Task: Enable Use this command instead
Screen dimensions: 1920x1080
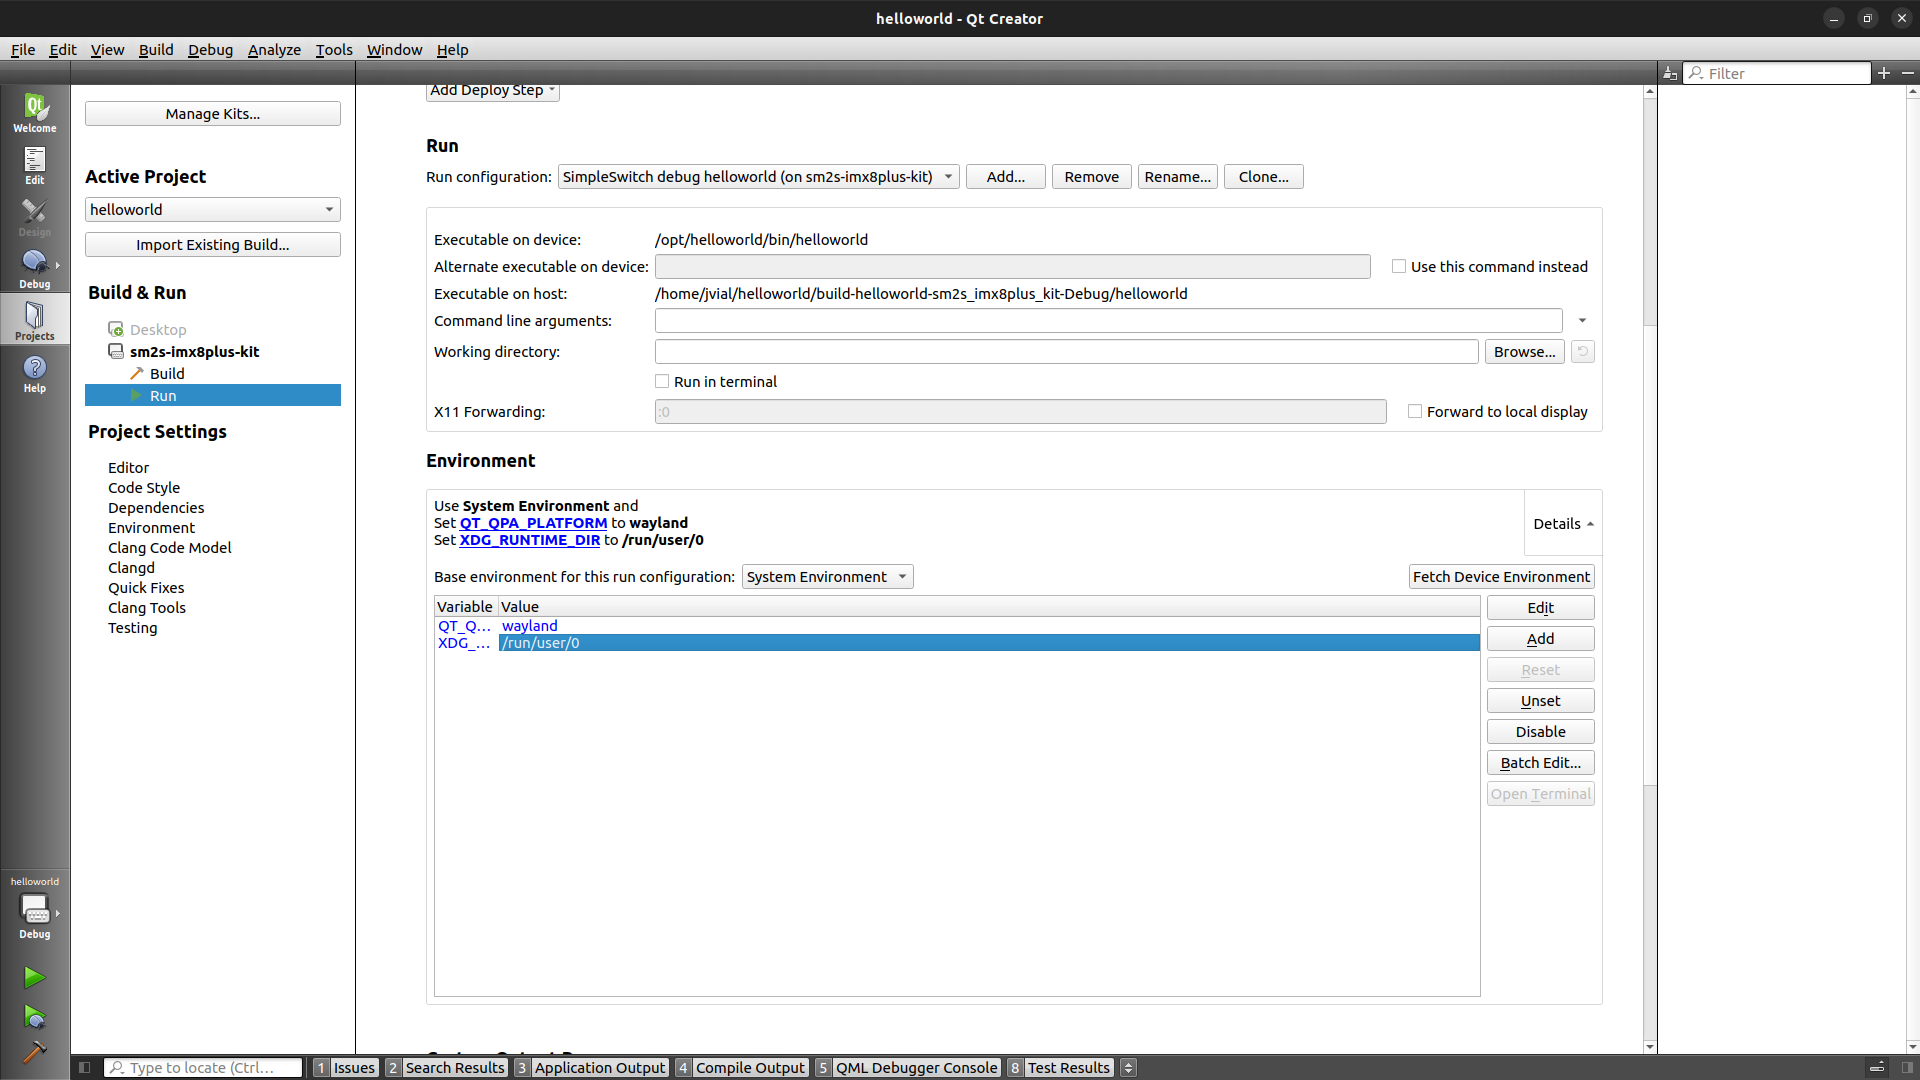Action: tap(1400, 266)
